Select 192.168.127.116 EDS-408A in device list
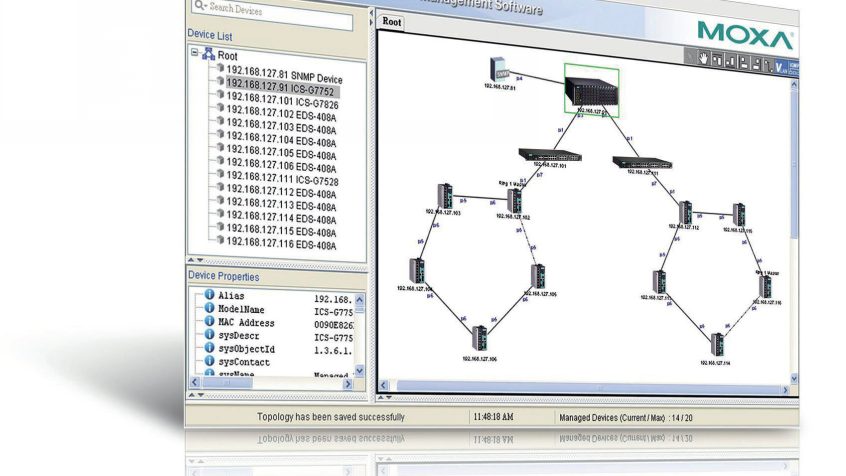This screenshot has height=476, width=846. (281, 243)
